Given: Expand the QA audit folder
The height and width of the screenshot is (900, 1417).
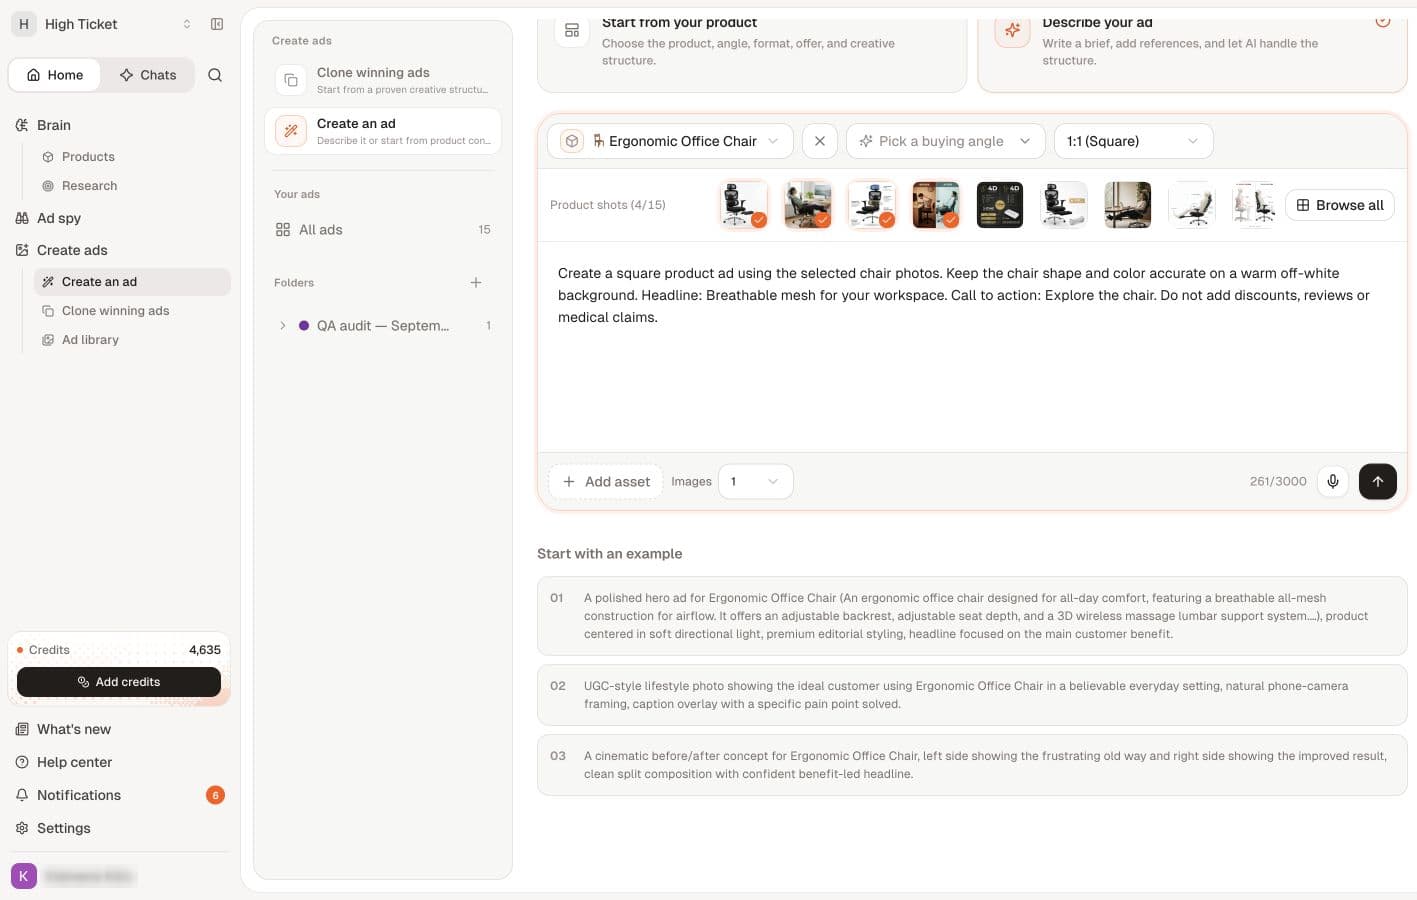Looking at the screenshot, I should [283, 326].
